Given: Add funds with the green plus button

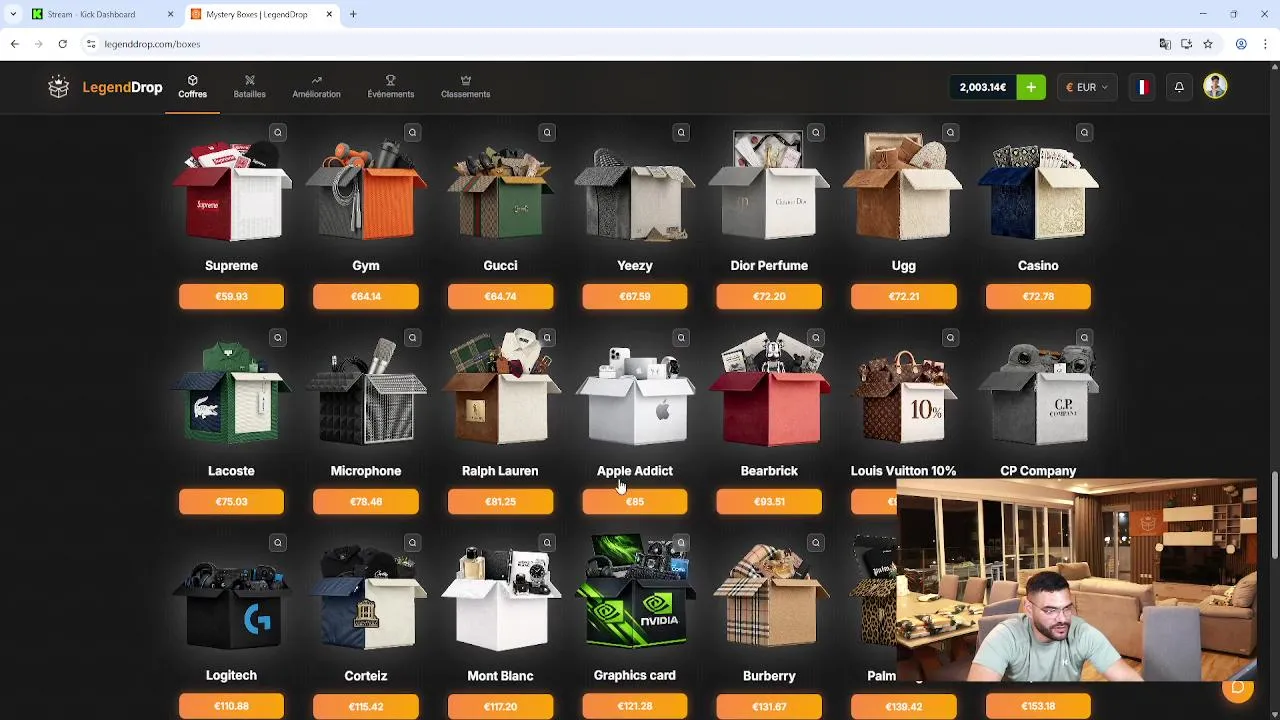Looking at the screenshot, I should 1031,87.
